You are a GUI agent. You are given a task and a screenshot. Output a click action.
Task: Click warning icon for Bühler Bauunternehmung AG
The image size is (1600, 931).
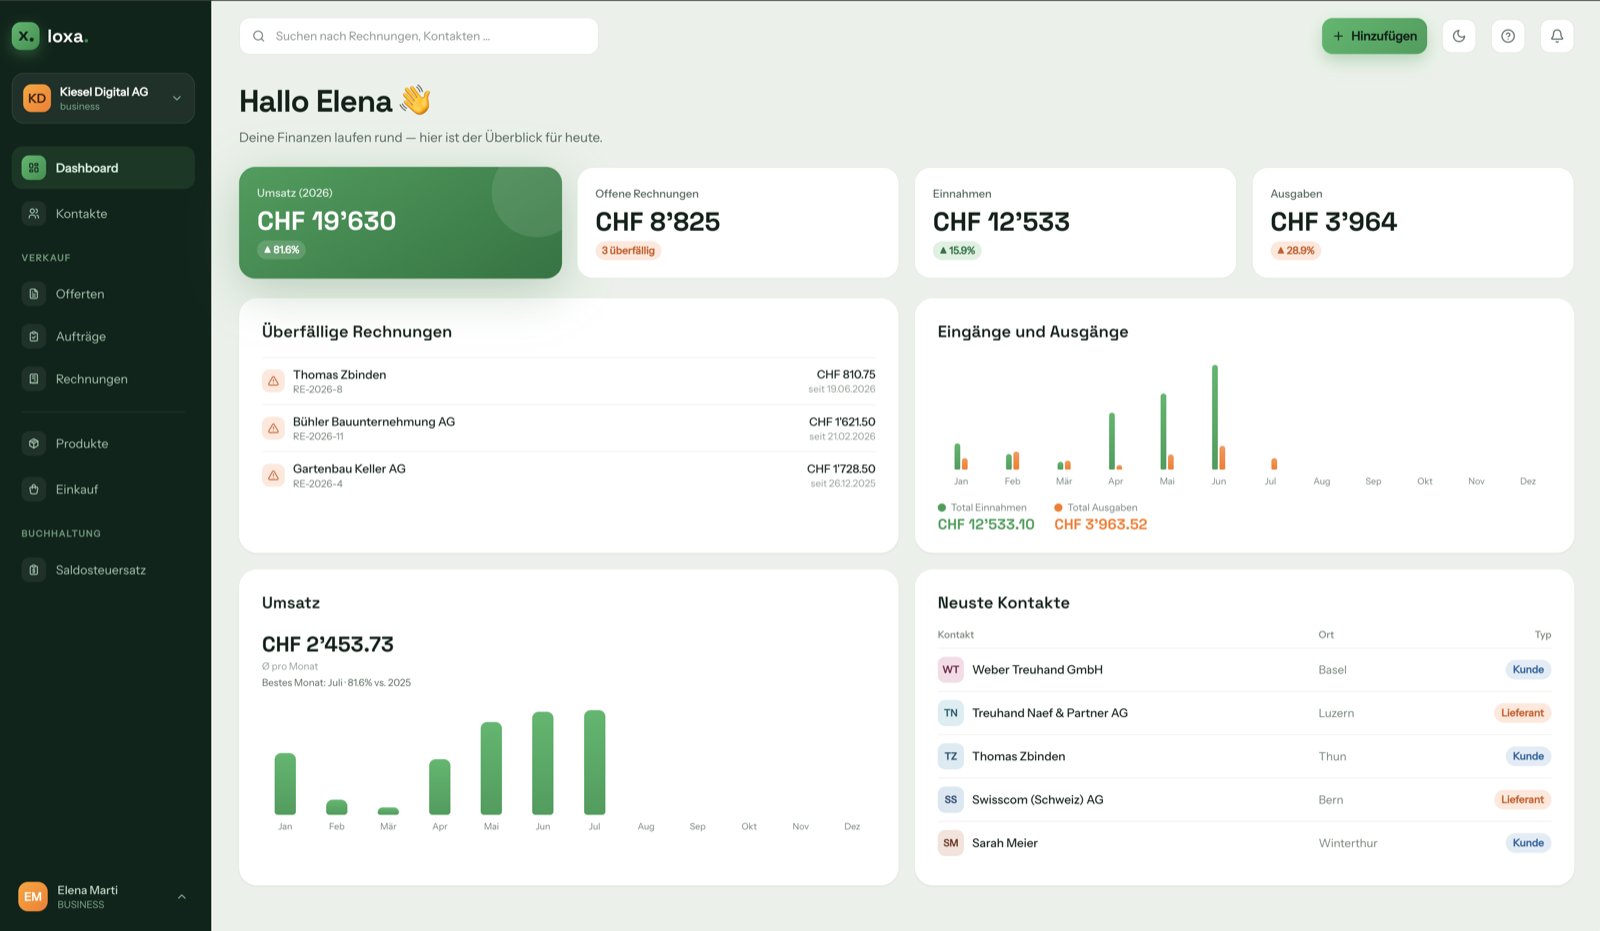pyautogui.click(x=273, y=428)
